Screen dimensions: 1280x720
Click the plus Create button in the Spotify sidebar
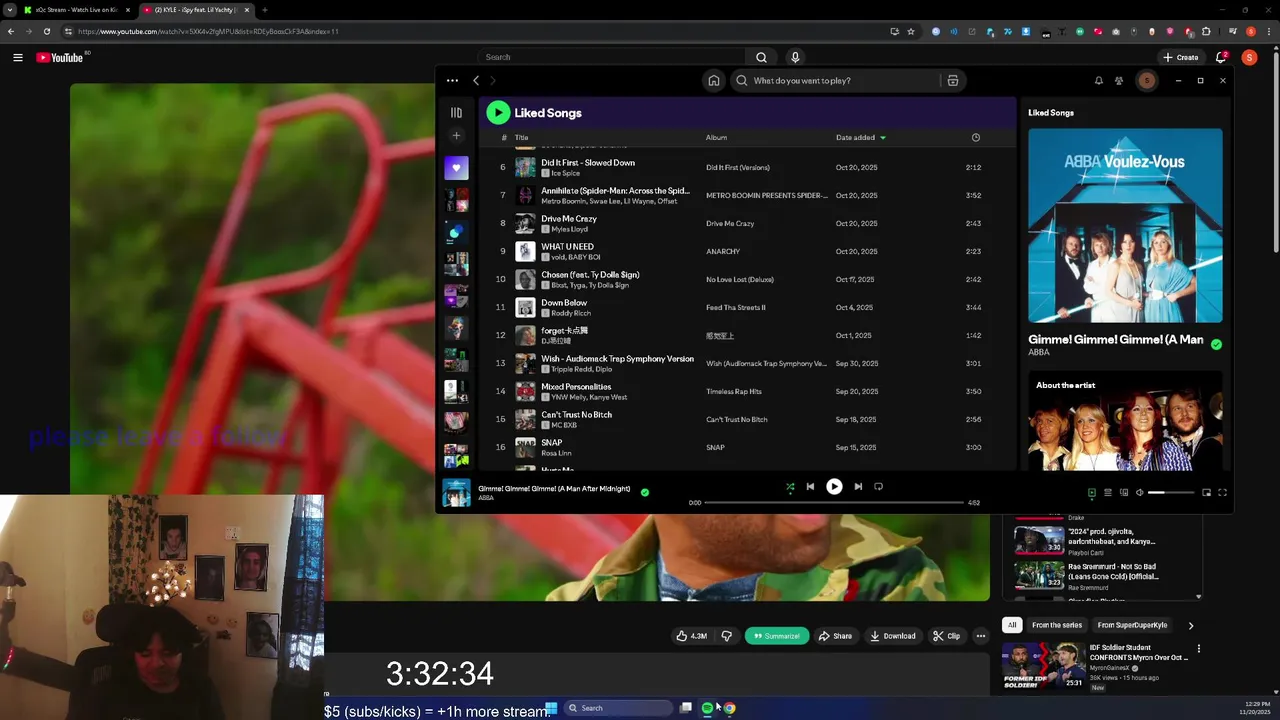coord(456,136)
